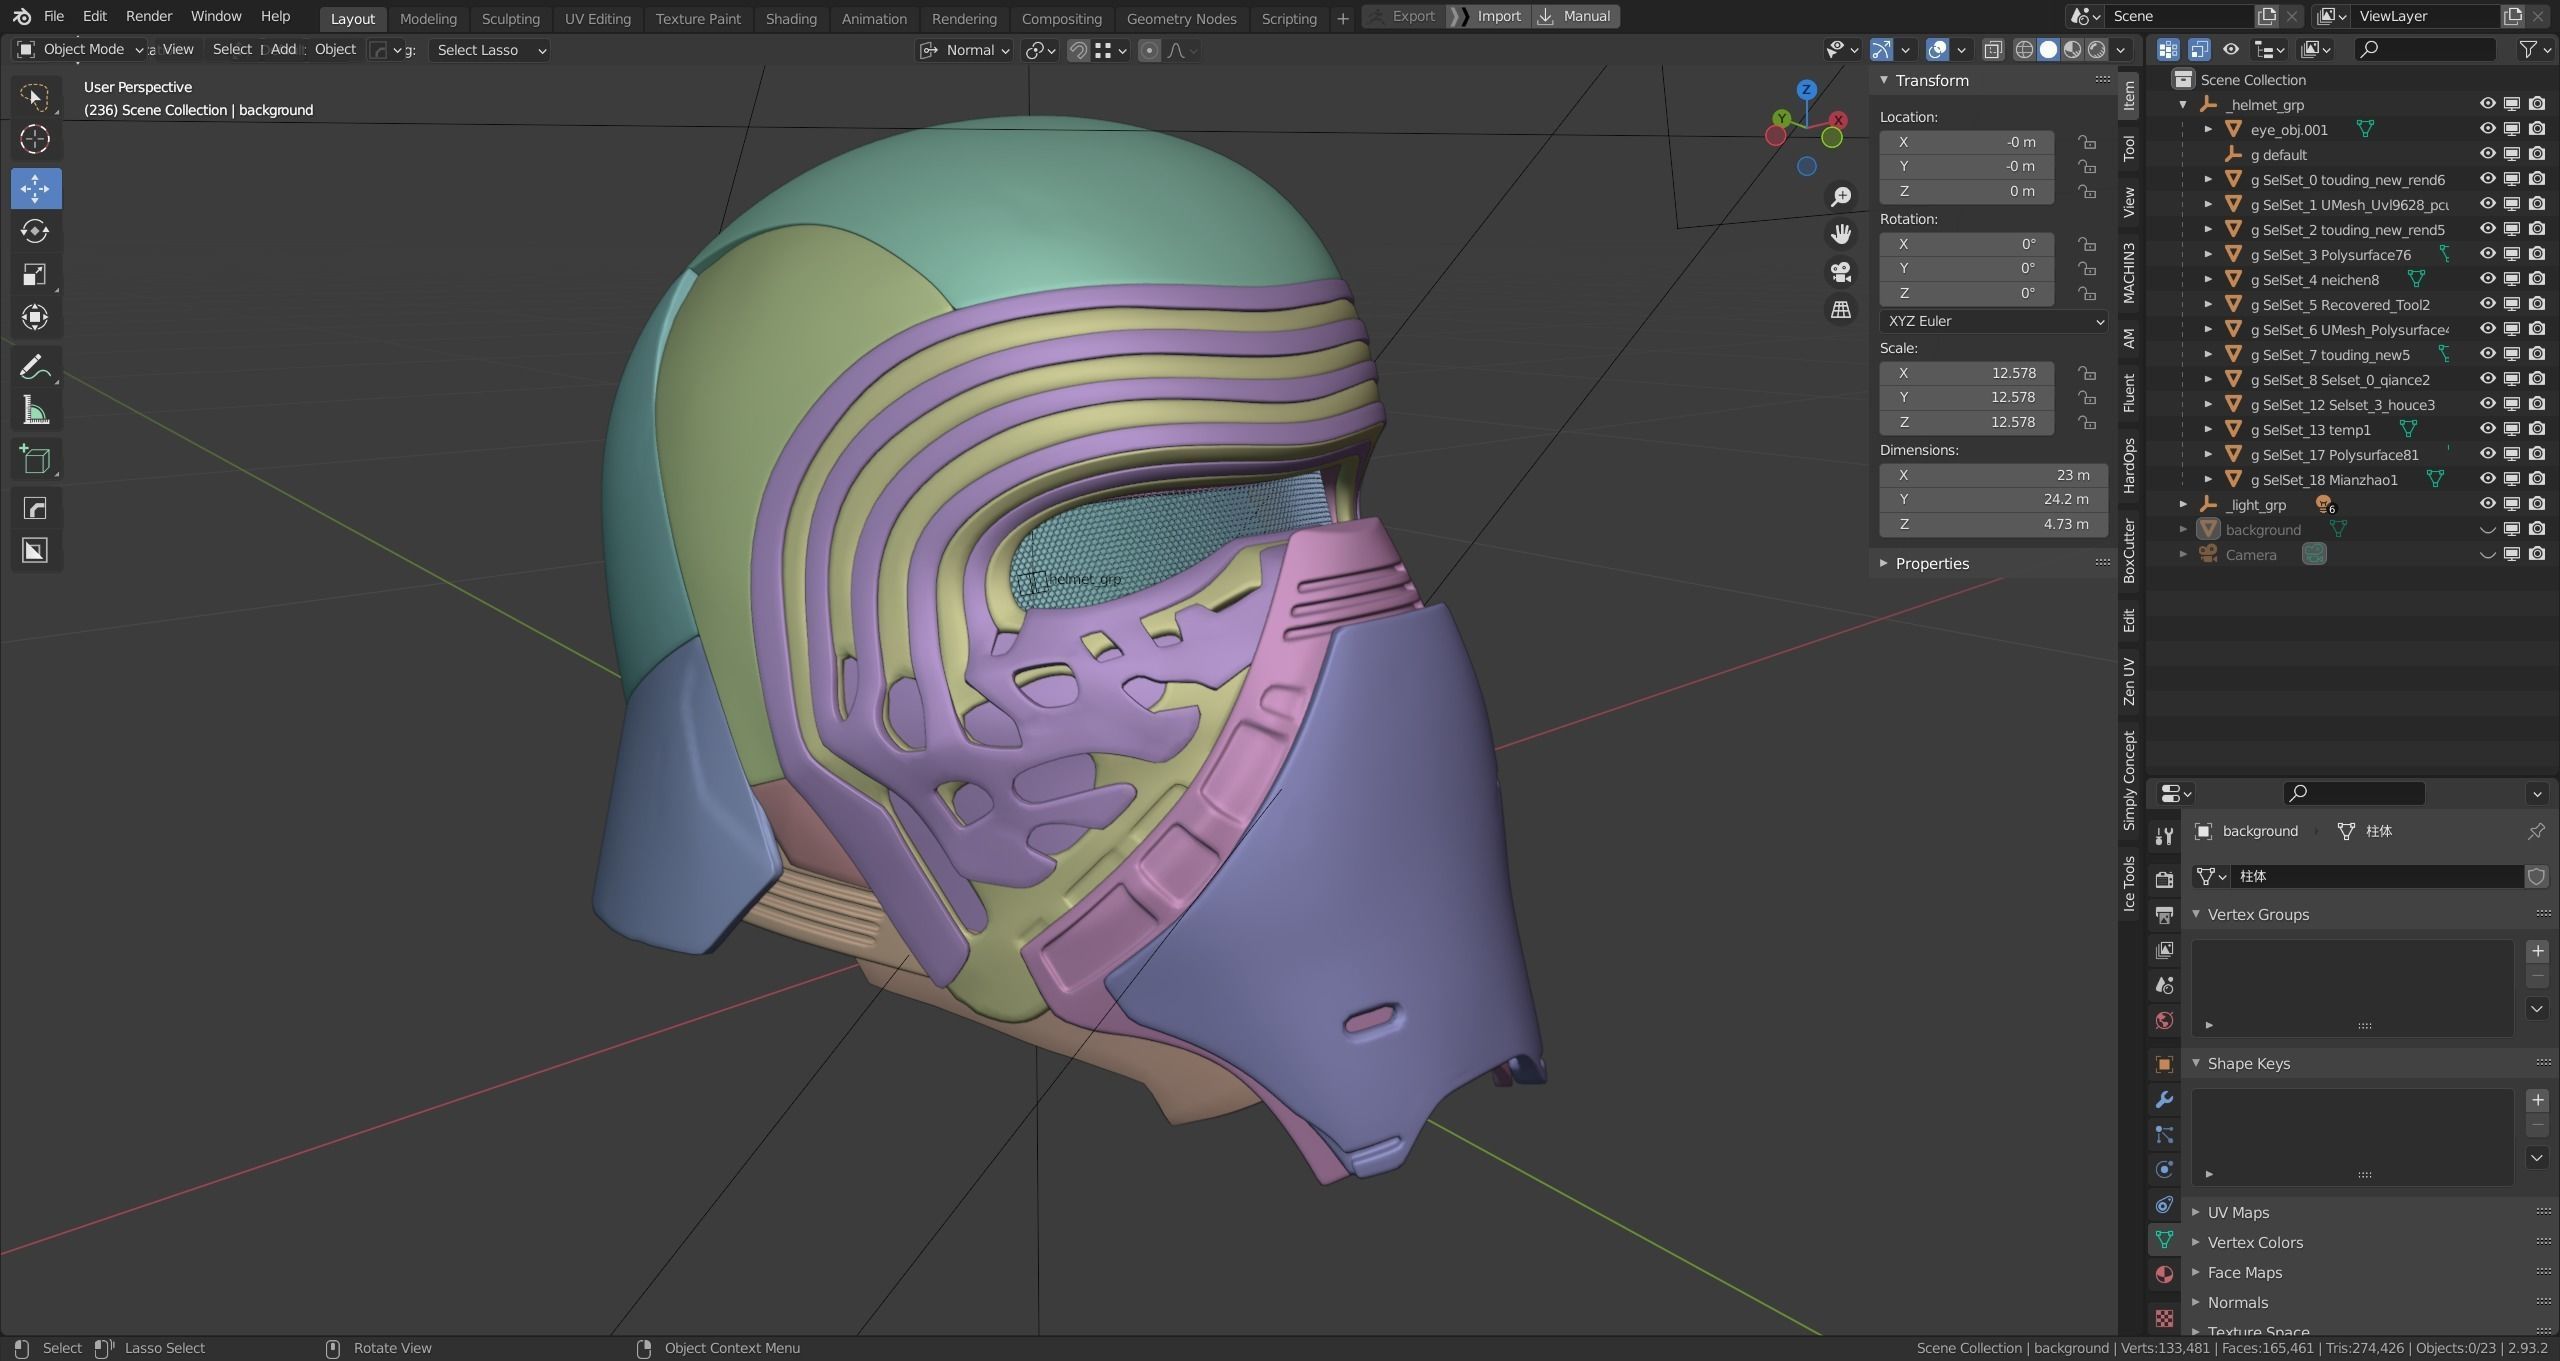Select the Measure tool
The image size is (2560, 1361).
[35, 410]
